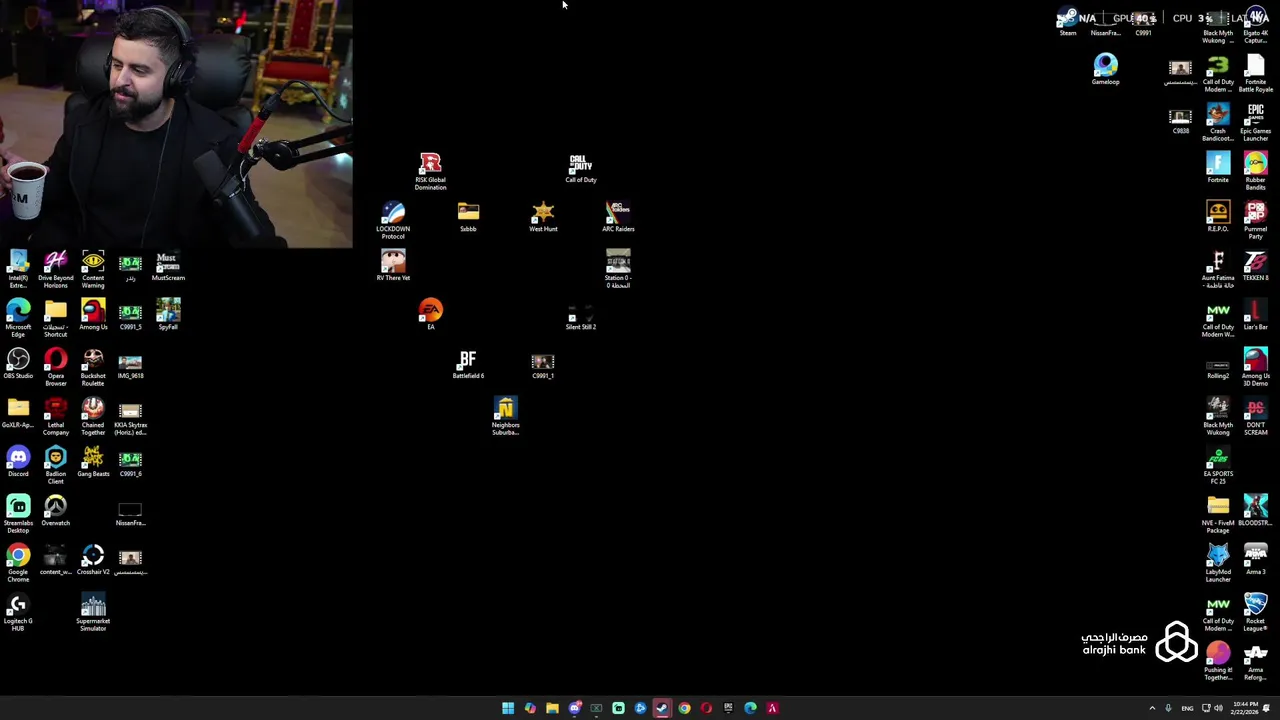Click the Among Us desktop shortcut

pyautogui.click(x=93, y=315)
